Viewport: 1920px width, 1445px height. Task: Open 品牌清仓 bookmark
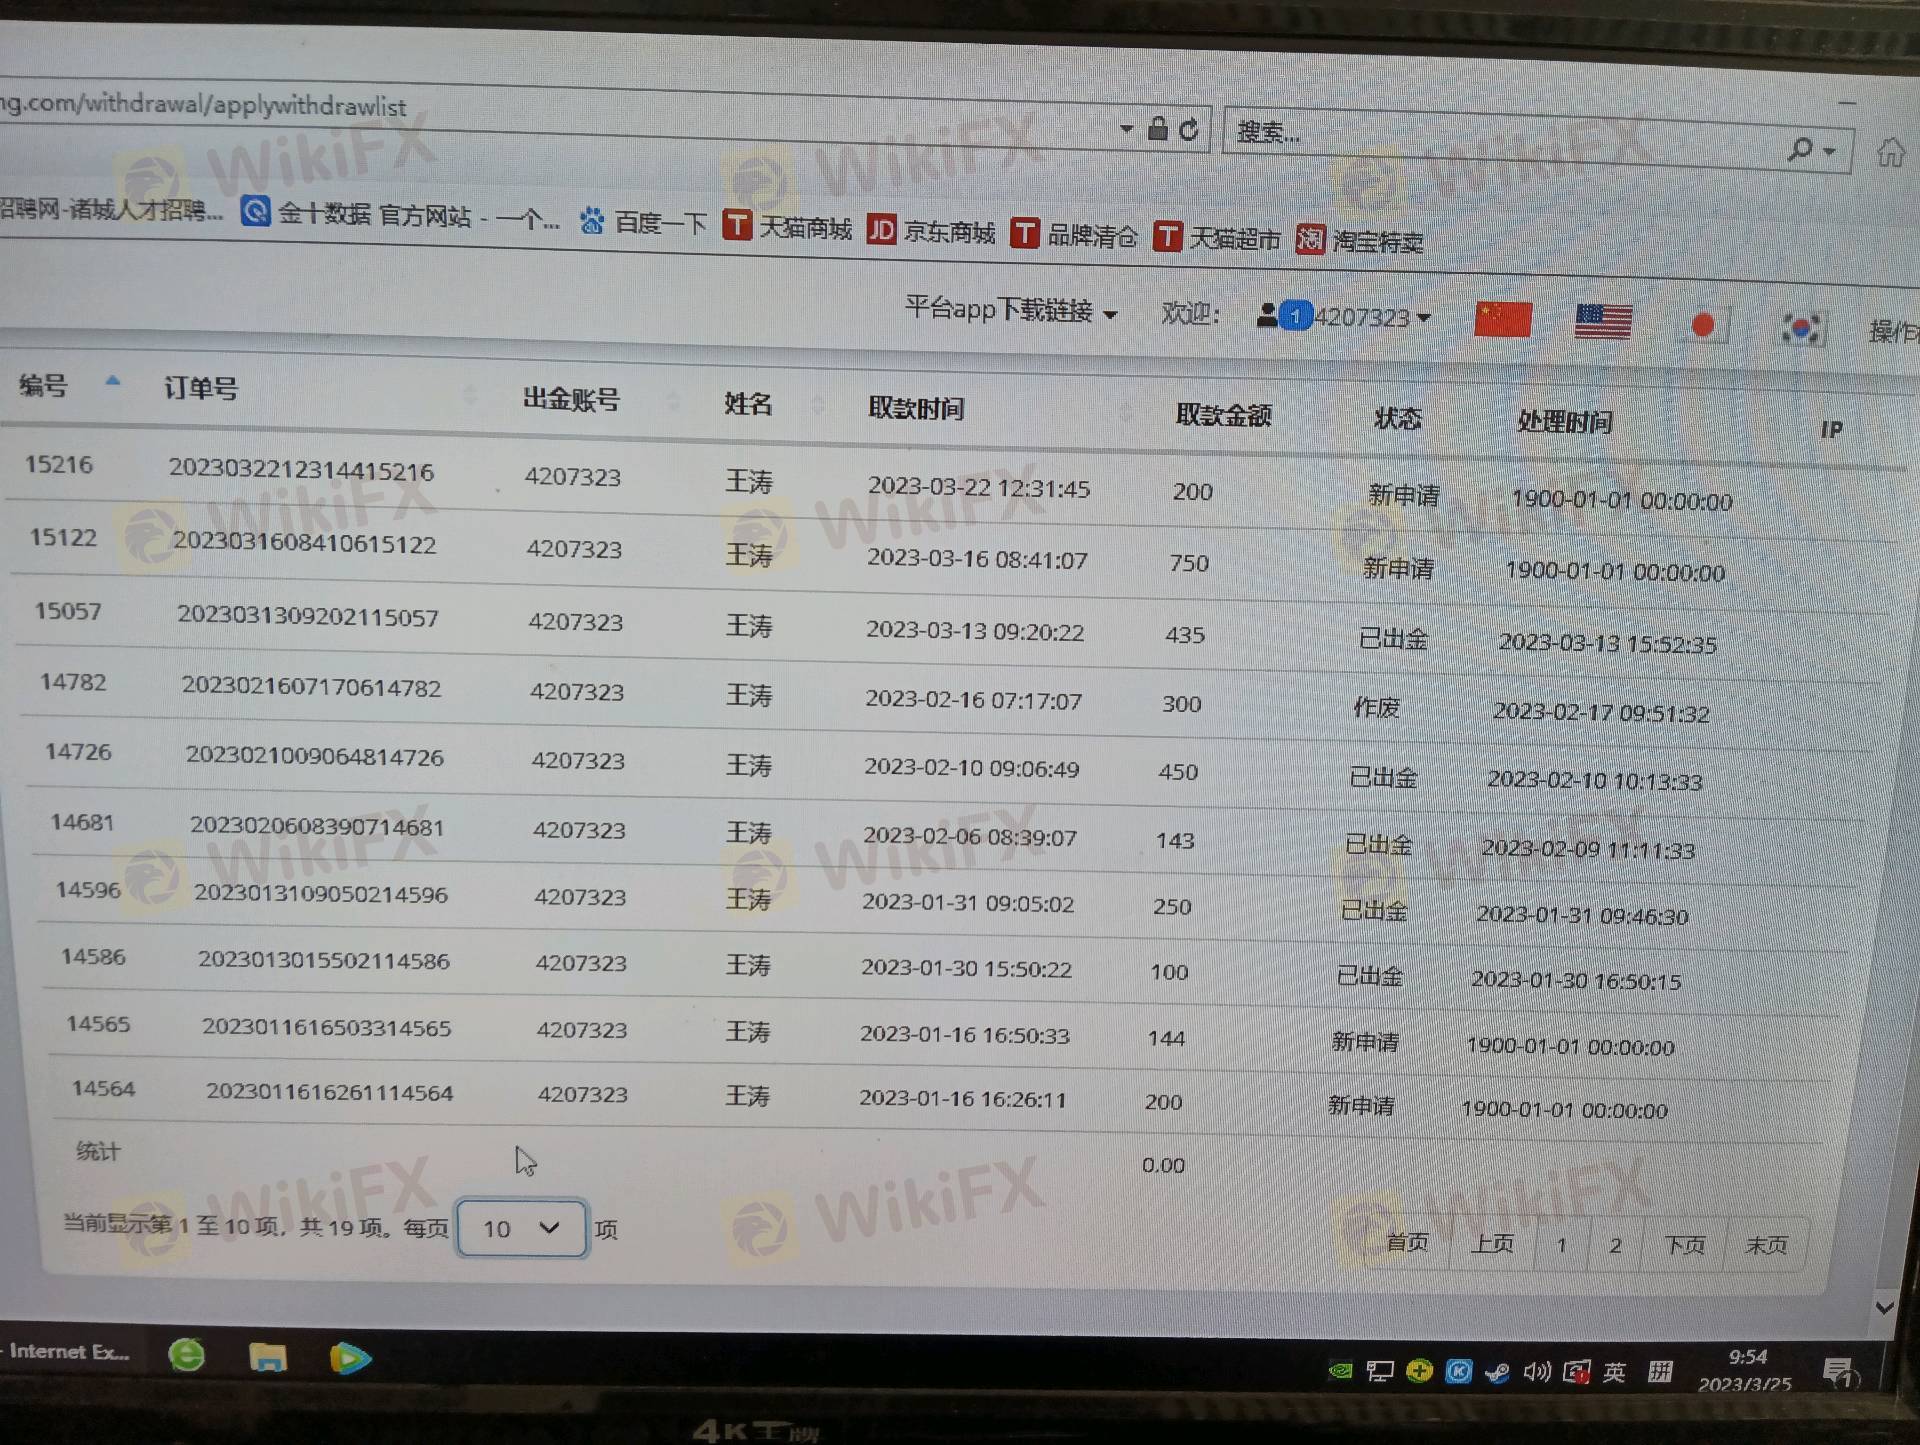pos(1074,235)
